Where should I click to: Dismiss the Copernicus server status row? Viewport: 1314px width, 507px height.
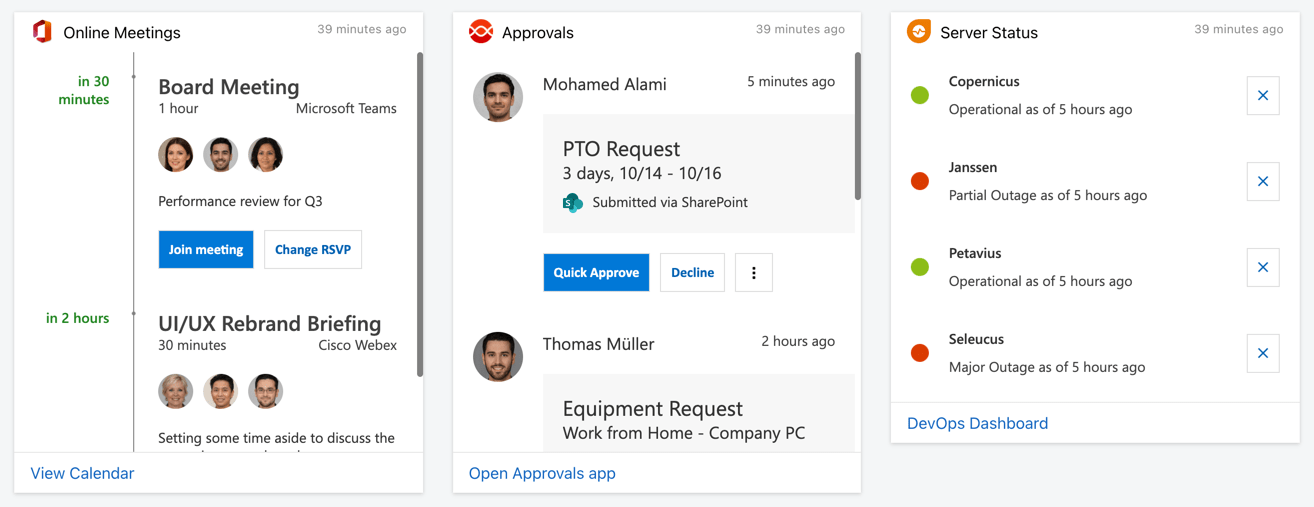click(x=1263, y=96)
